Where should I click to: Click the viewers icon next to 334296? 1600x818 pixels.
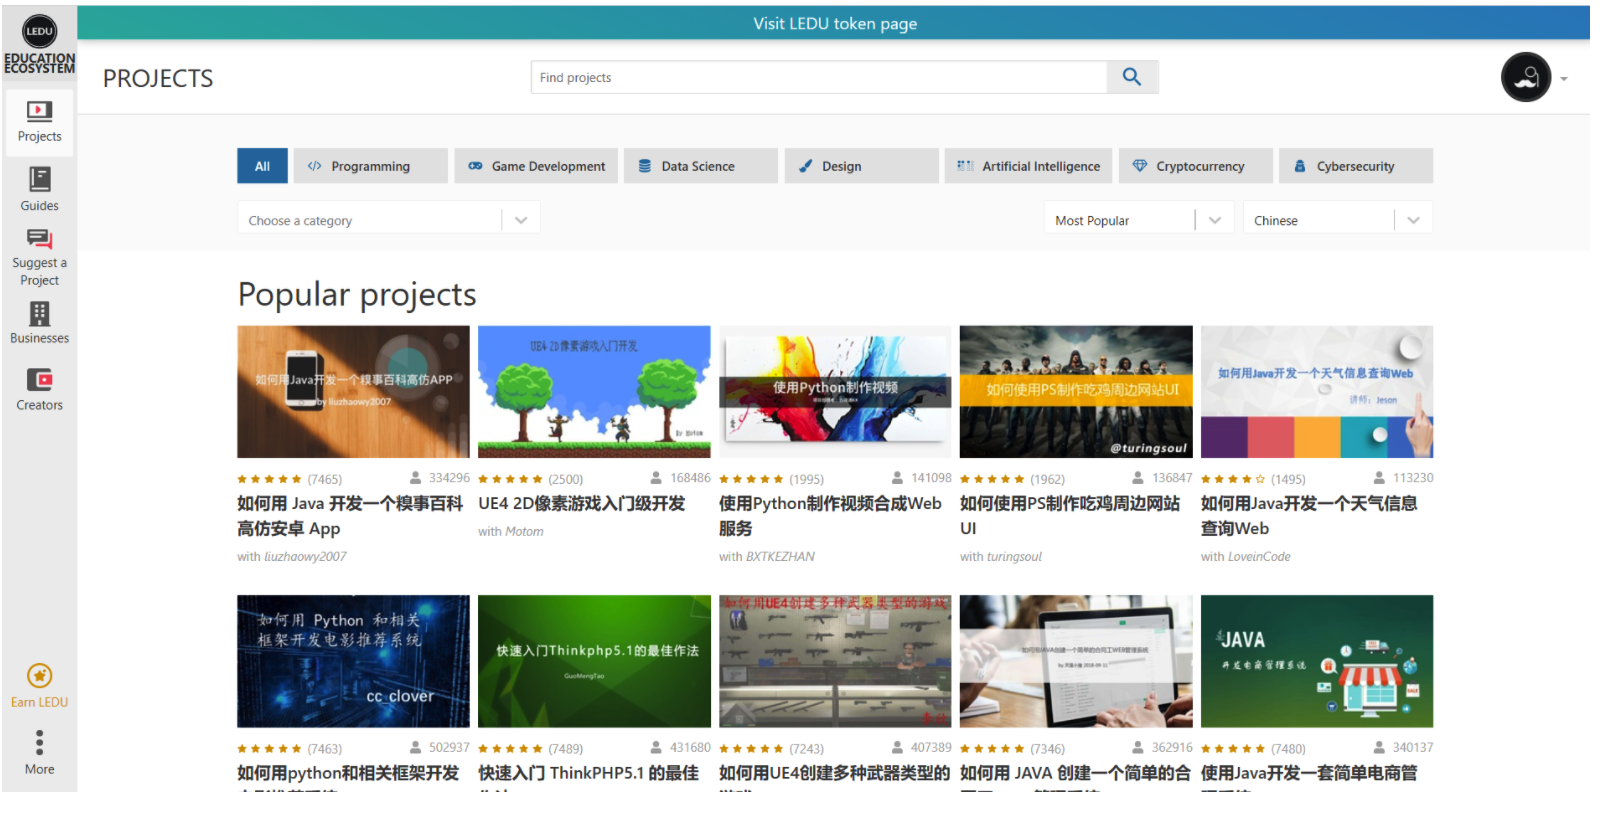[416, 478]
